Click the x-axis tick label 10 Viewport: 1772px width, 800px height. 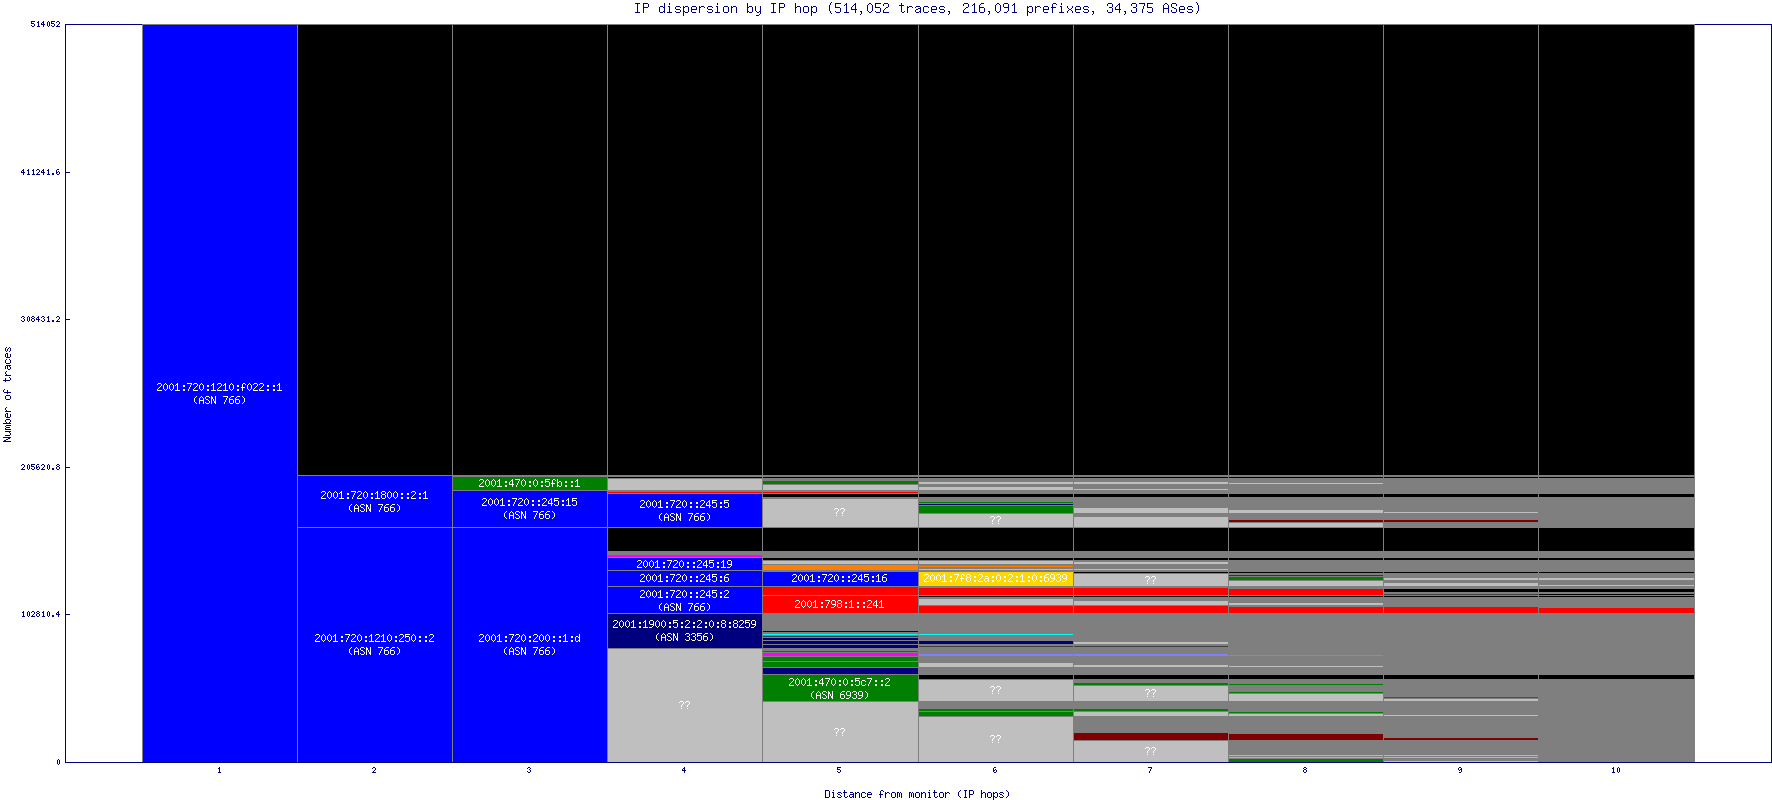click(x=1616, y=770)
